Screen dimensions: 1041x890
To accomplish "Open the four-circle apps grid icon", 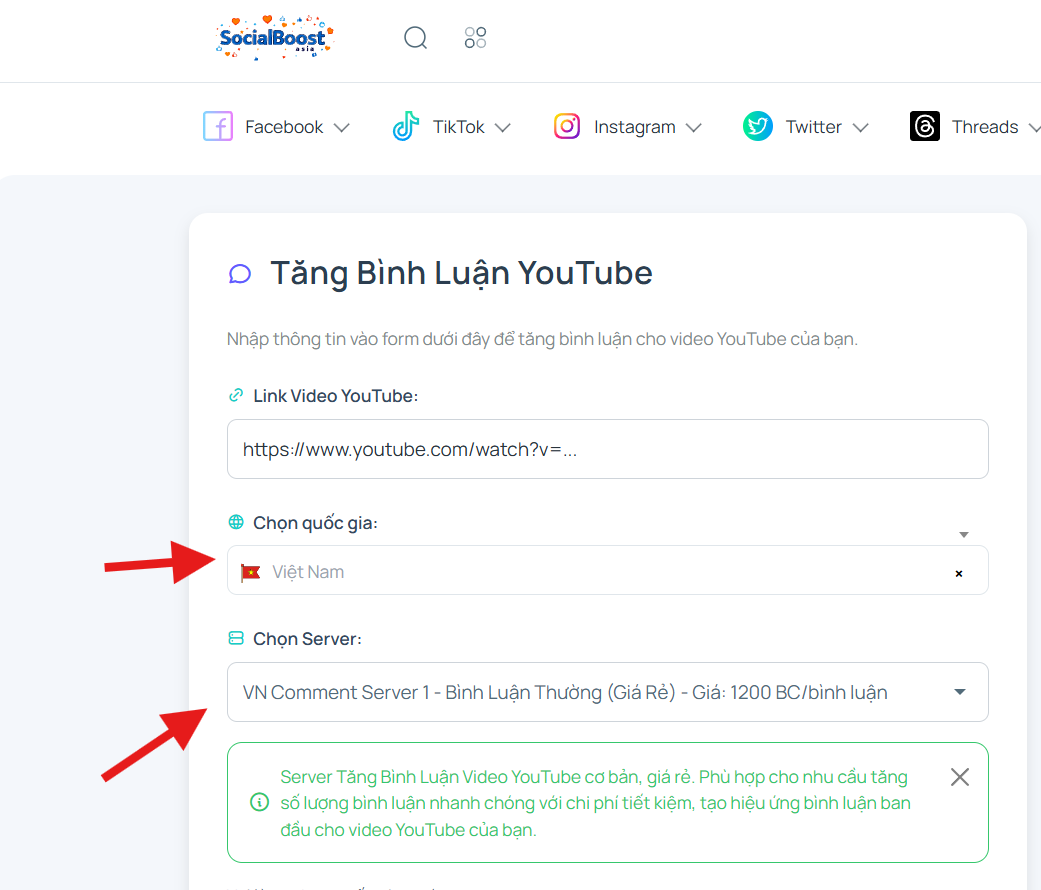I will pos(475,38).
